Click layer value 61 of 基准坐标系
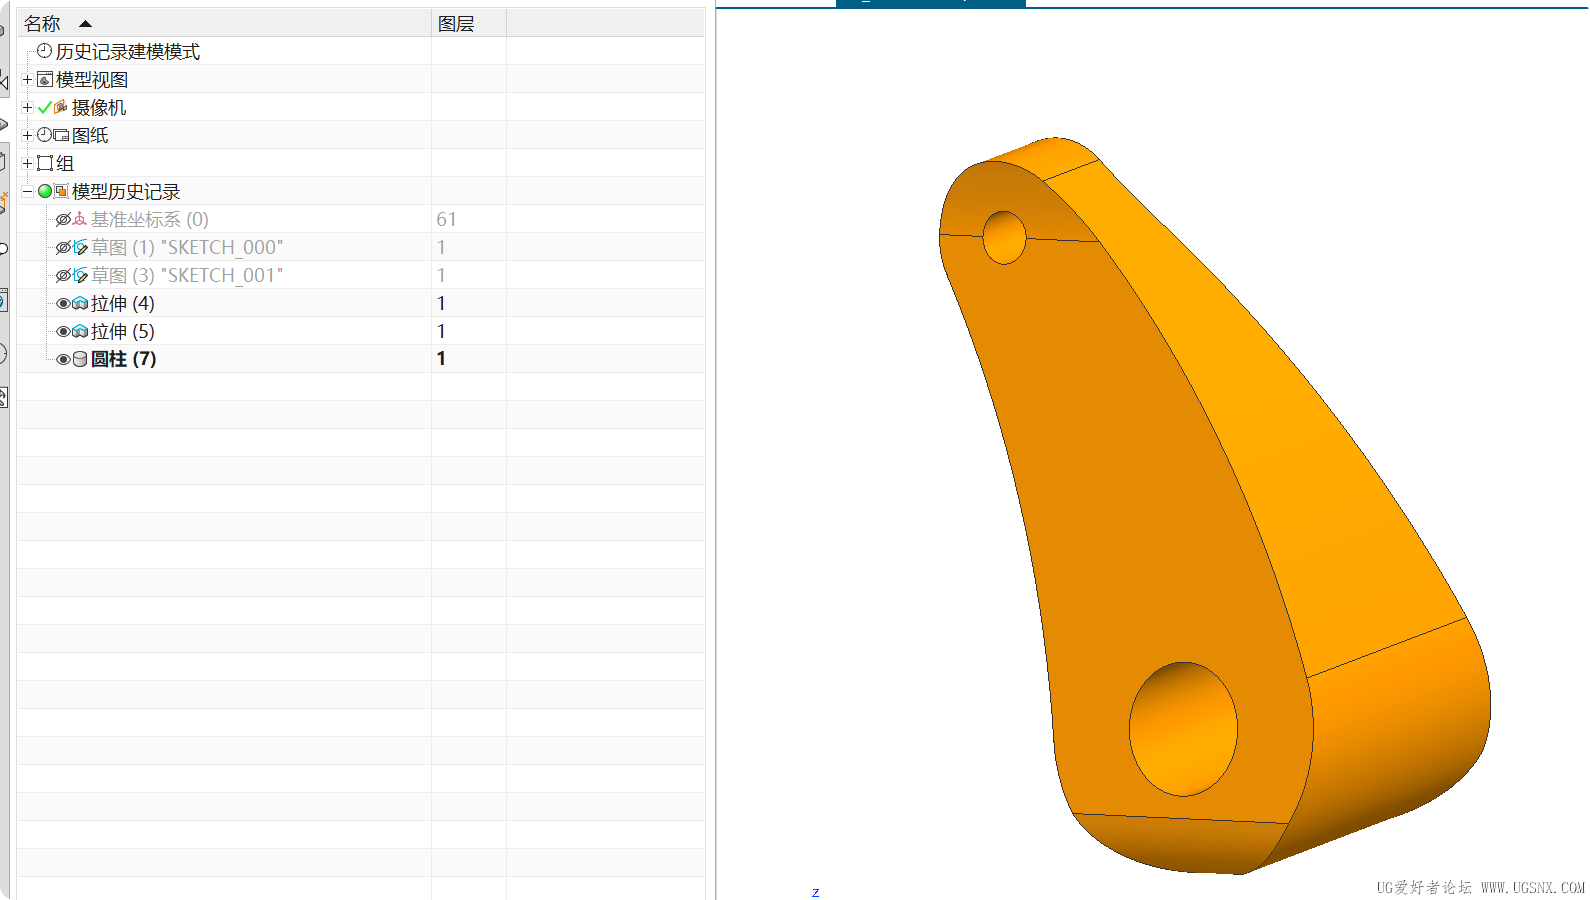This screenshot has width=1590, height=900. click(446, 219)
